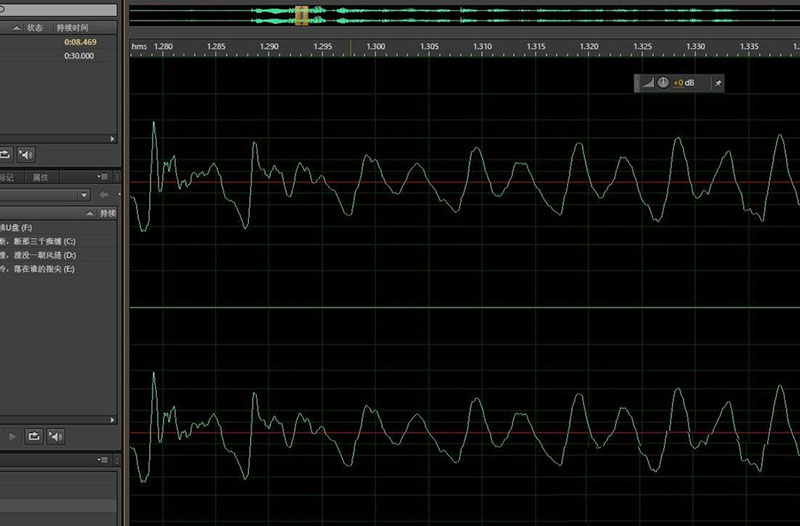Pin the floating volume HUD

(x=717, y=82)
